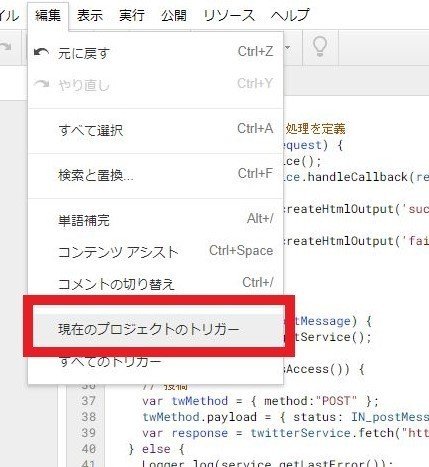Choose コメントの切り替え menu entry

pos(156,284)
